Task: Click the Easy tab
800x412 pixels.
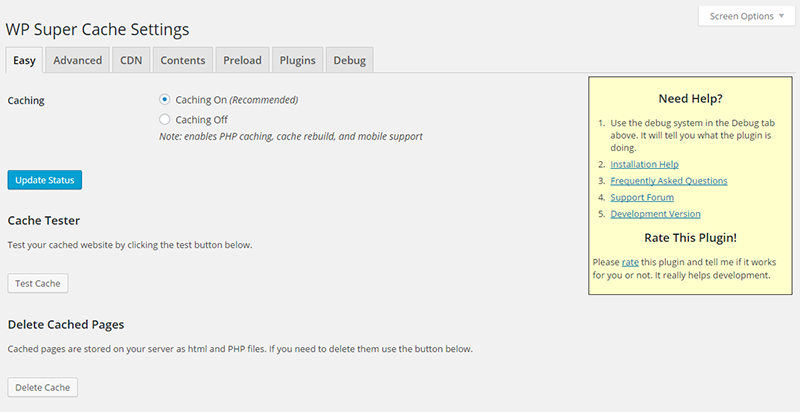Action: [24, 60]
